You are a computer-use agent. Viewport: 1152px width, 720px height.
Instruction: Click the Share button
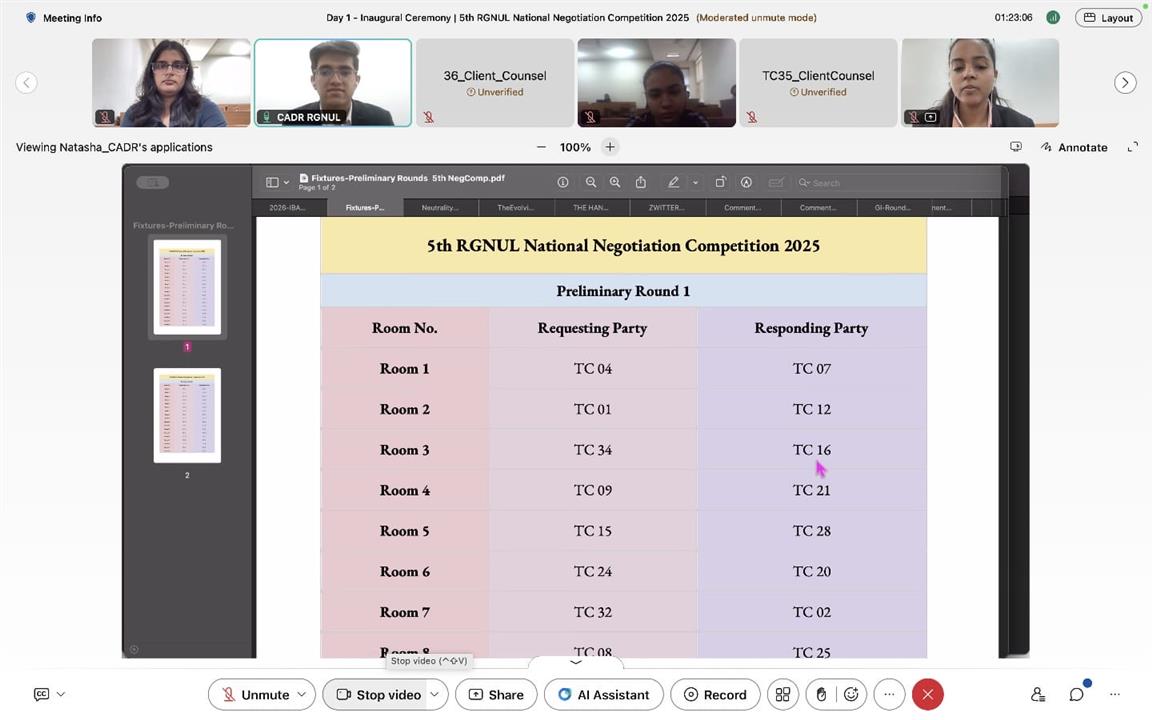coord(496,694)
